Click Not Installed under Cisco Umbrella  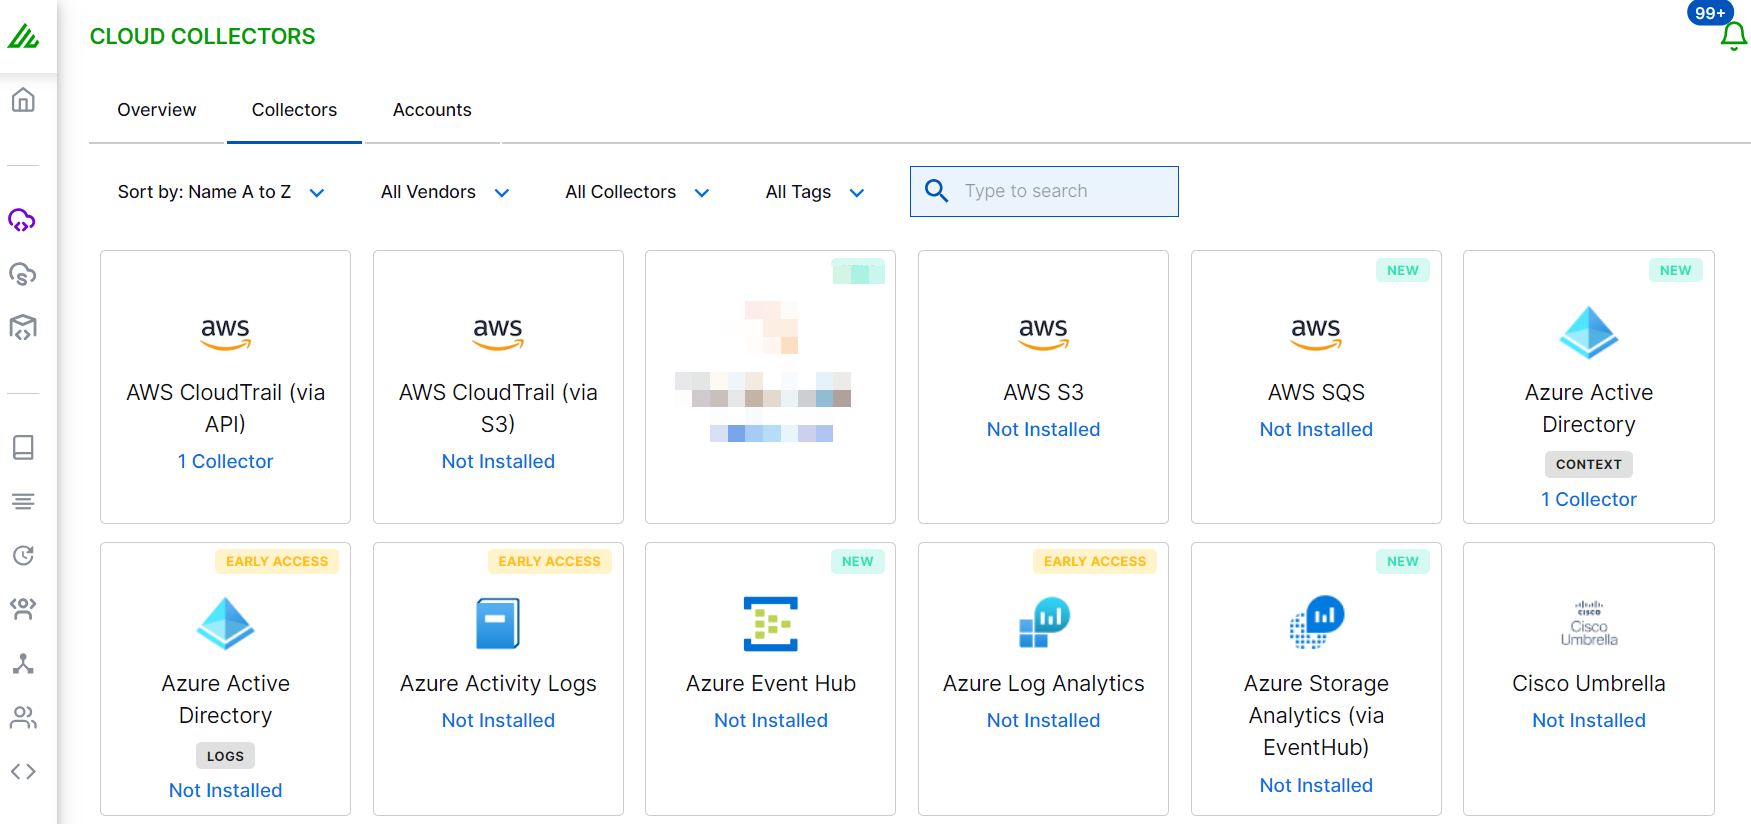(x=1588, y=720)
